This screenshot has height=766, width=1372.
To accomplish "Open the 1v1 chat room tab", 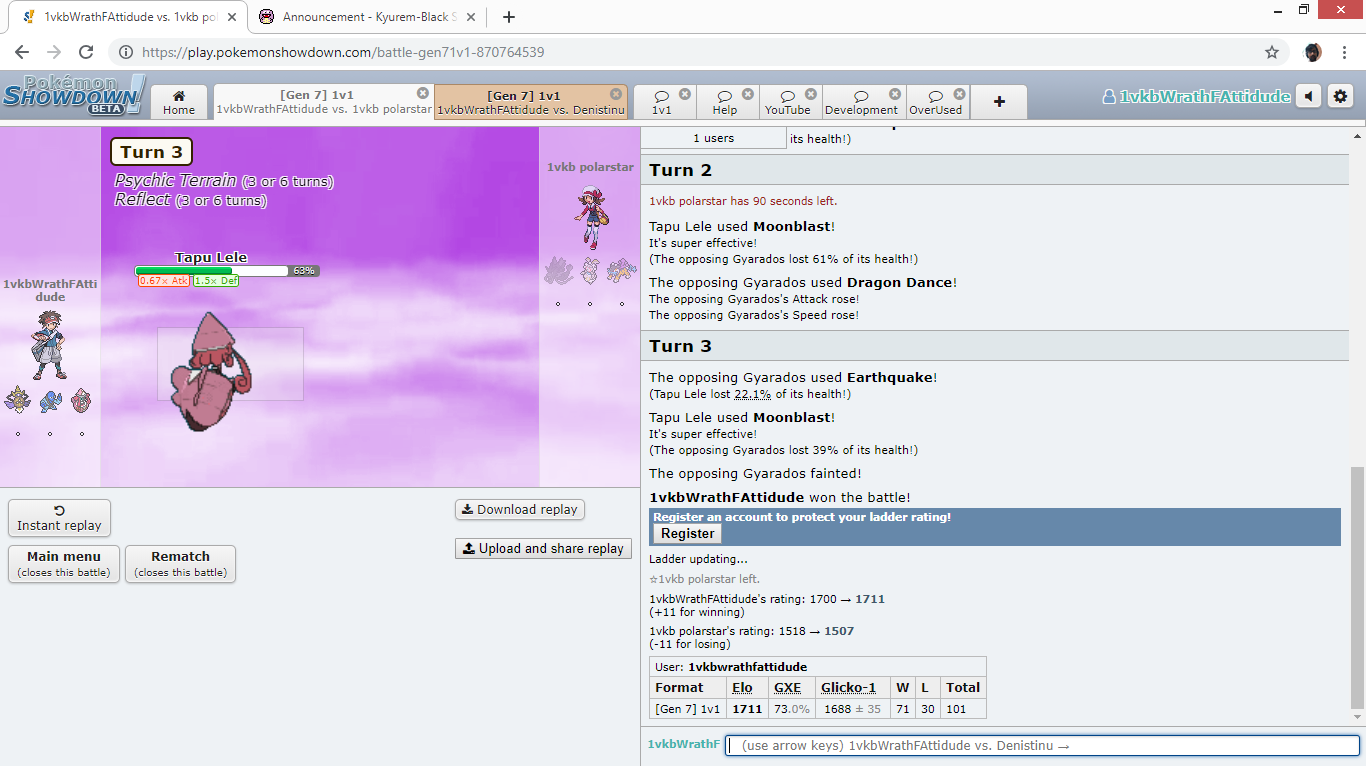I will pos(662,102).
